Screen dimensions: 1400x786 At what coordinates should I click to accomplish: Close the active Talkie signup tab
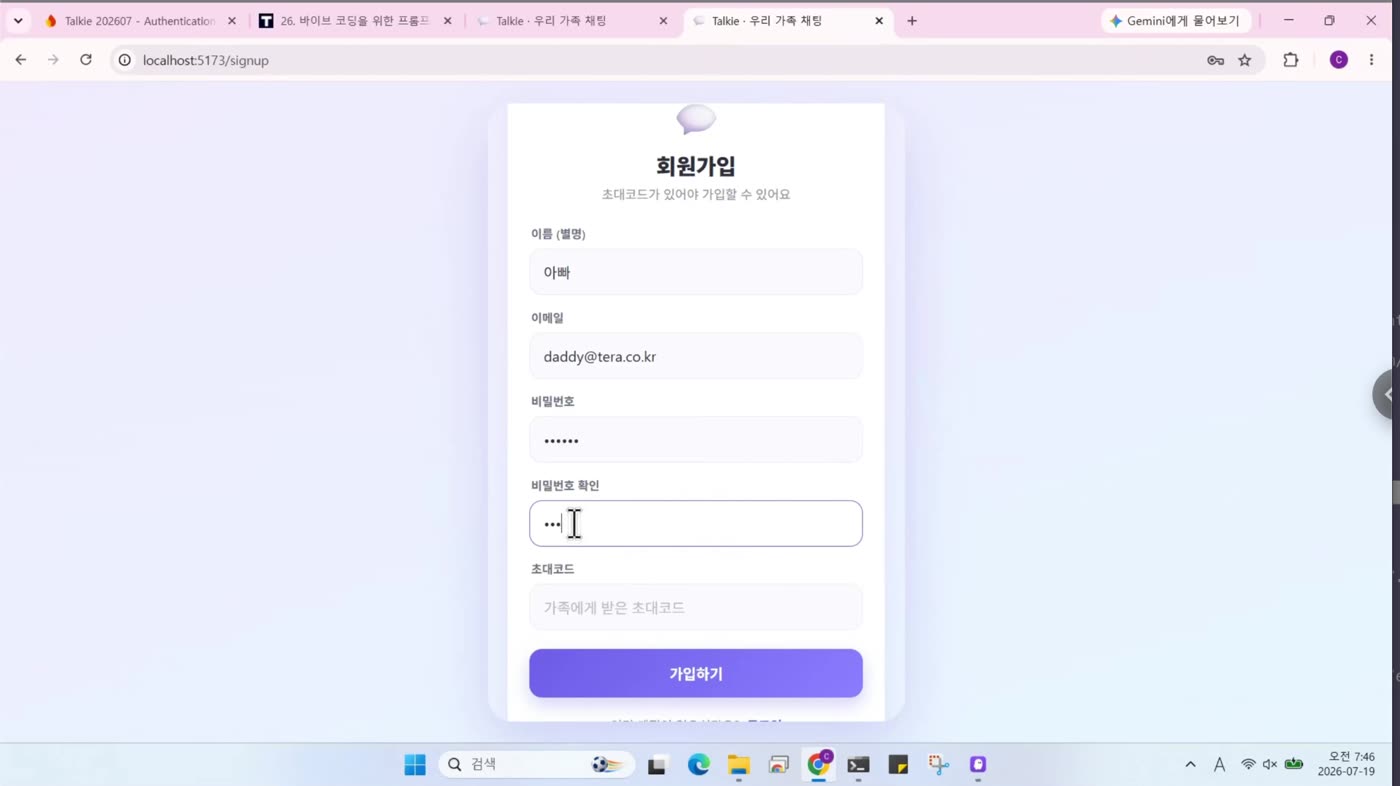(x=879, y=21)
